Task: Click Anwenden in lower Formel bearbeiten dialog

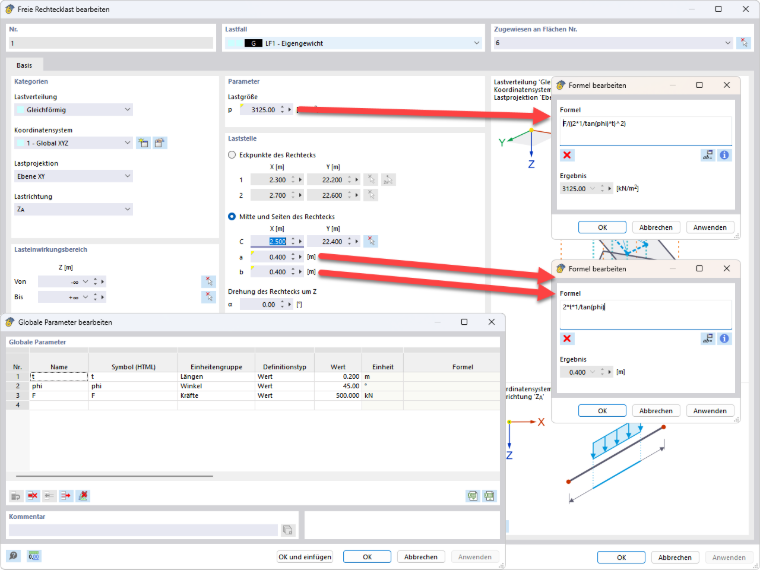Action: (710, 411)
